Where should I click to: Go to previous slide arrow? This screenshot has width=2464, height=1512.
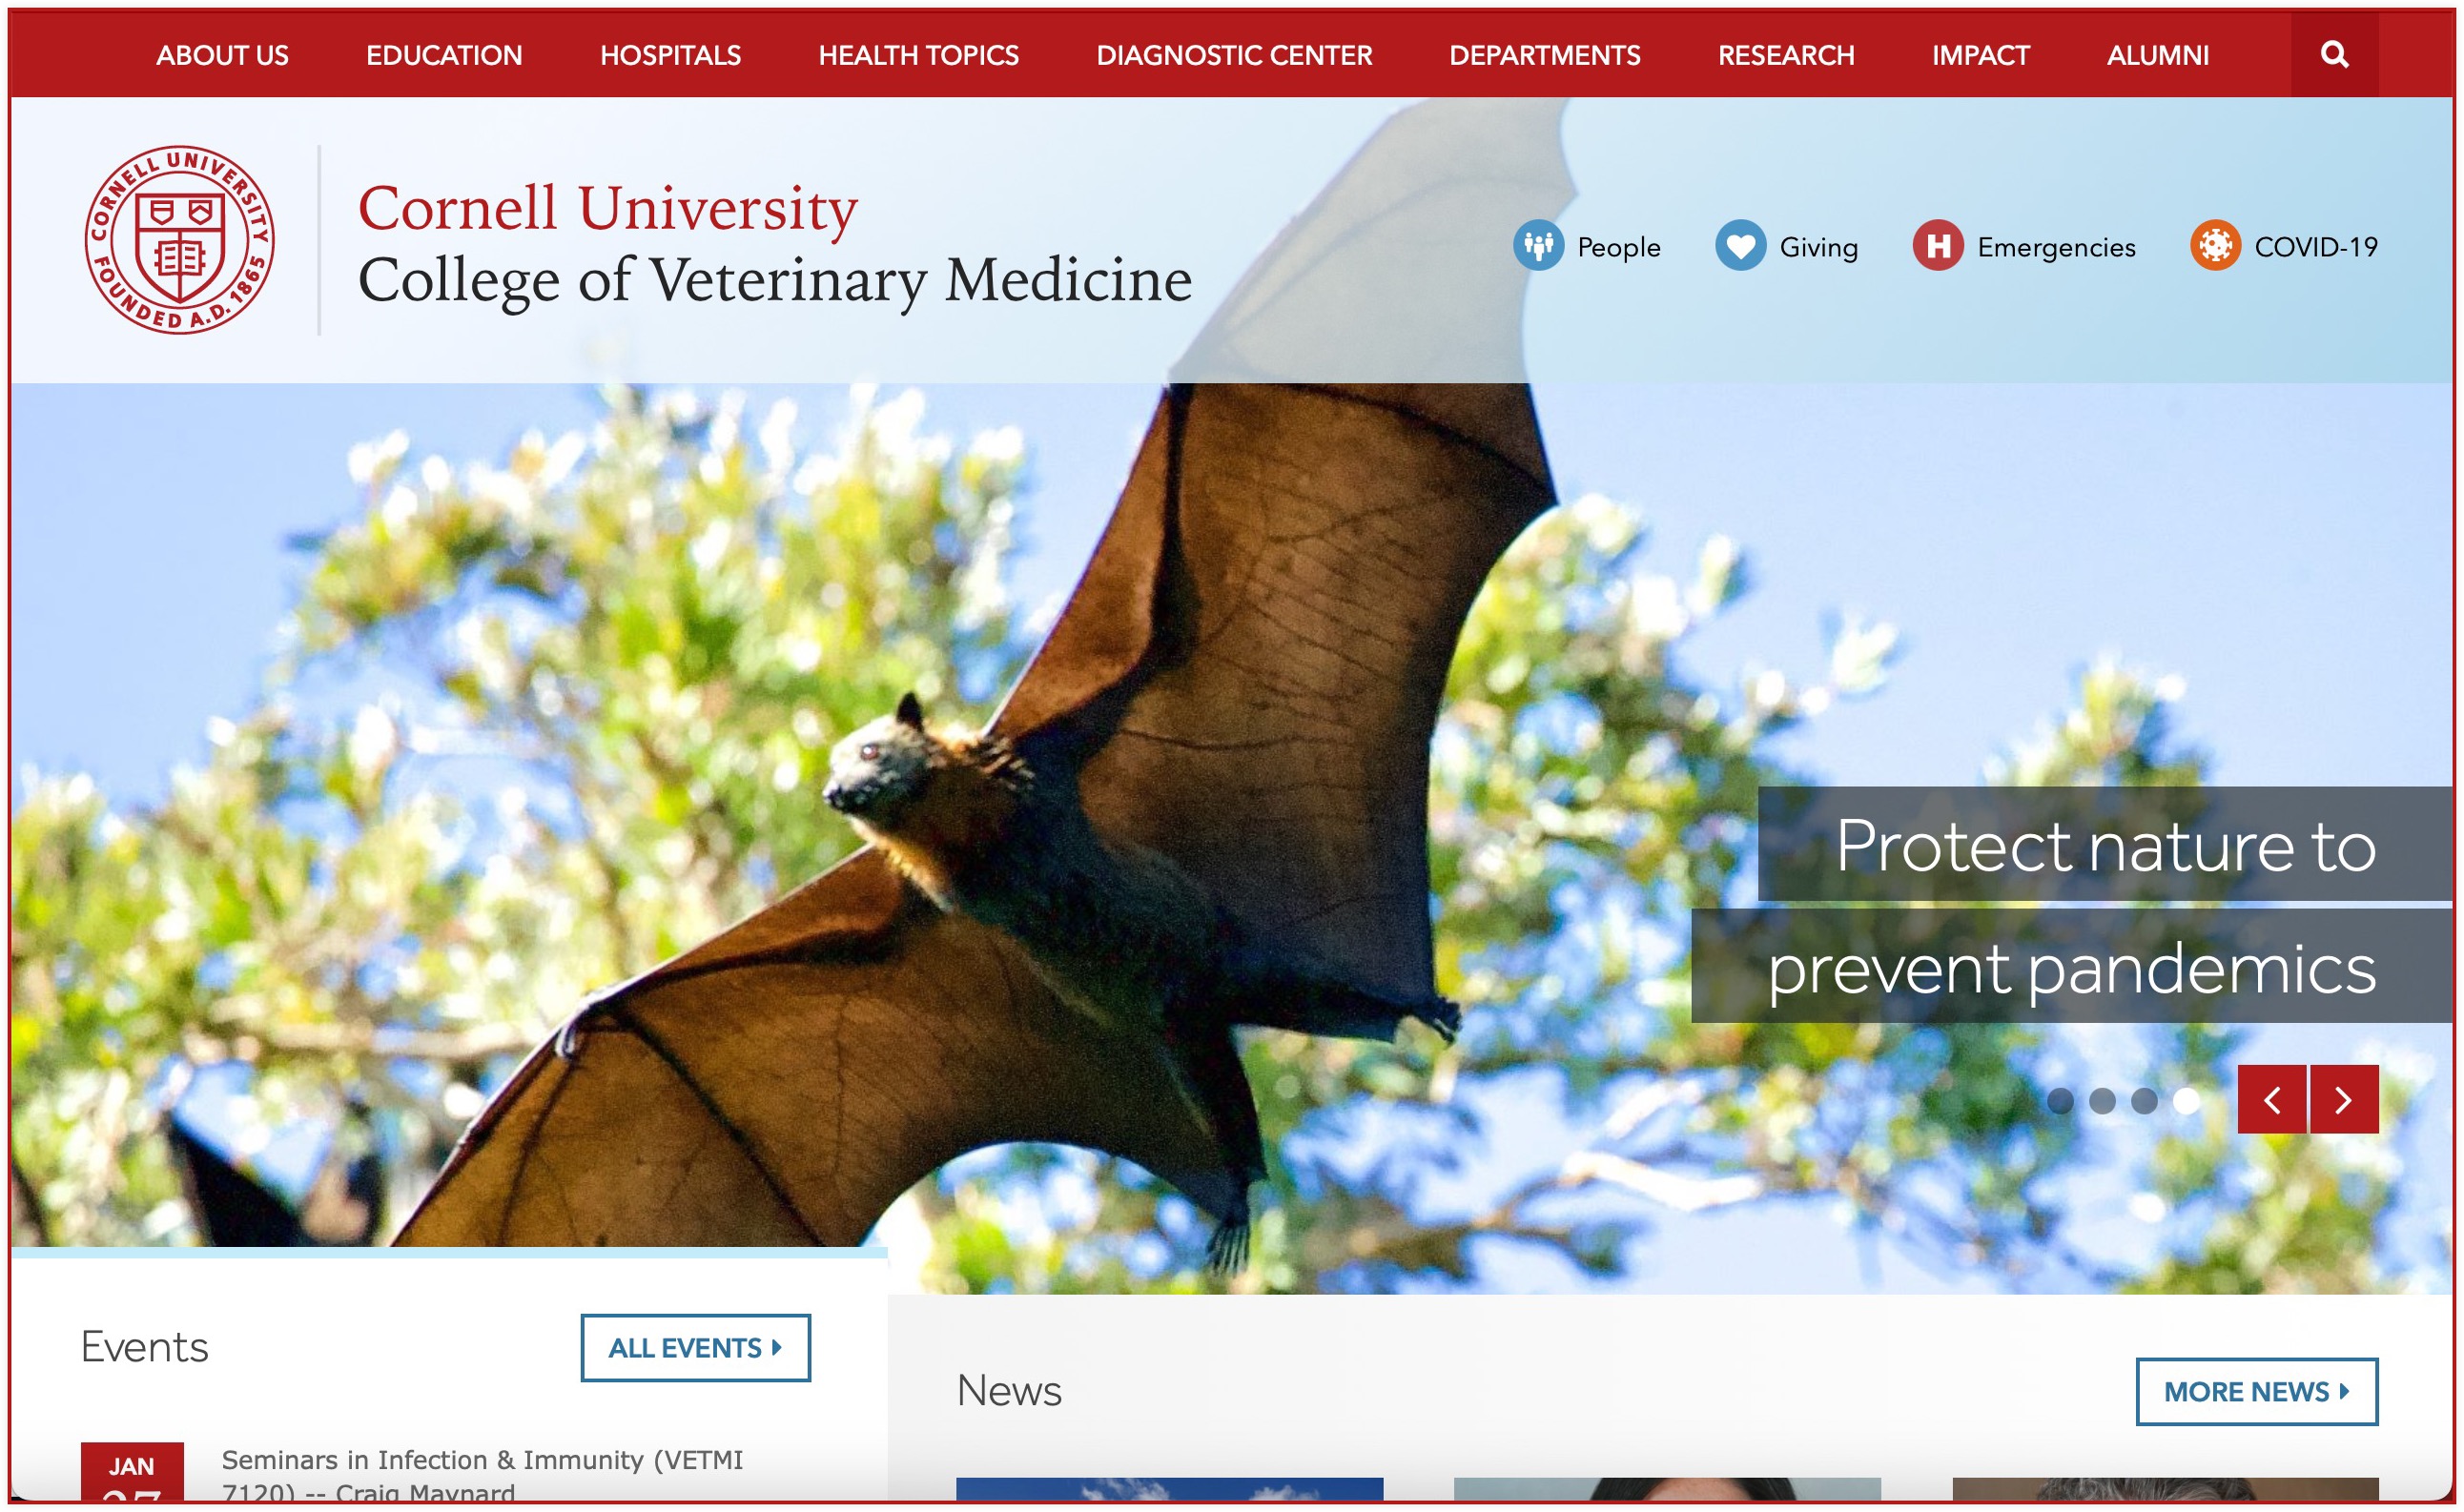pos(2272,1099)
